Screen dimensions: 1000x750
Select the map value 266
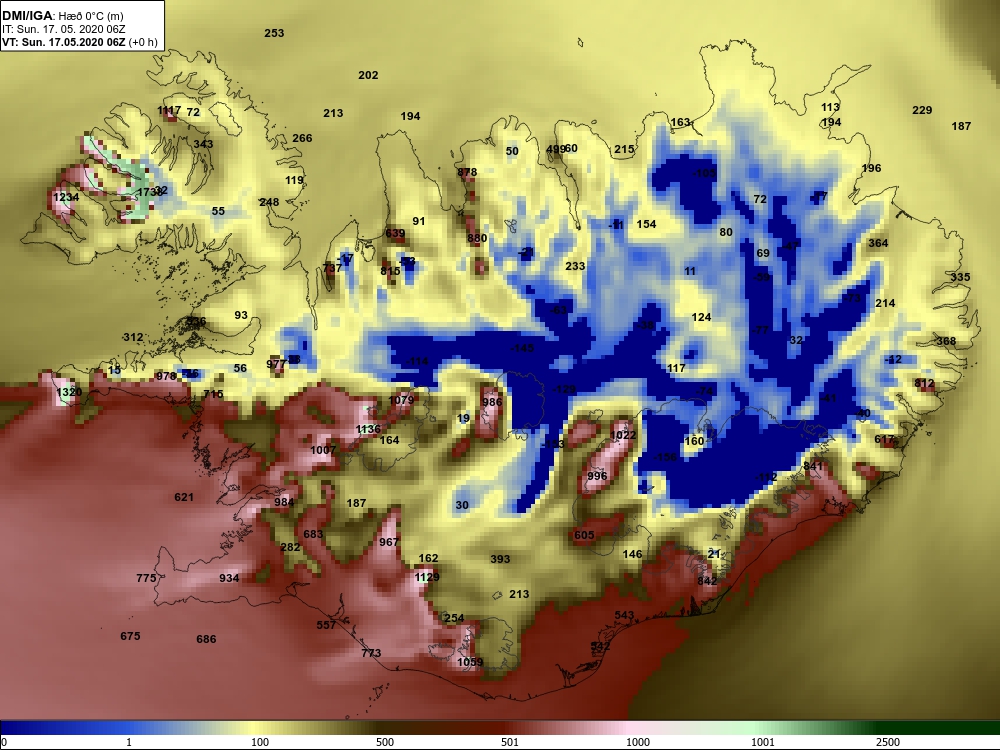point(302,138)
